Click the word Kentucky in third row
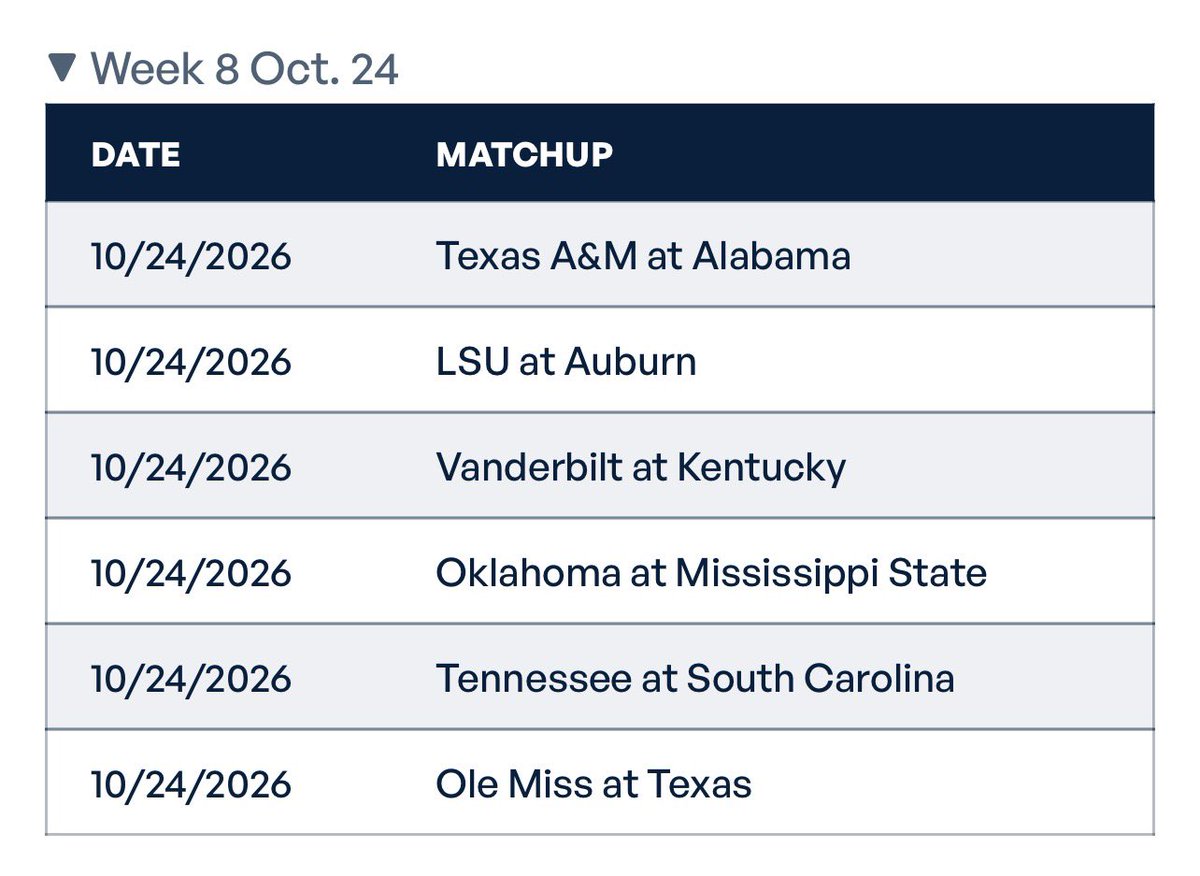The height and width of the screenshot is (876, 1200). [x=761, y=467]
